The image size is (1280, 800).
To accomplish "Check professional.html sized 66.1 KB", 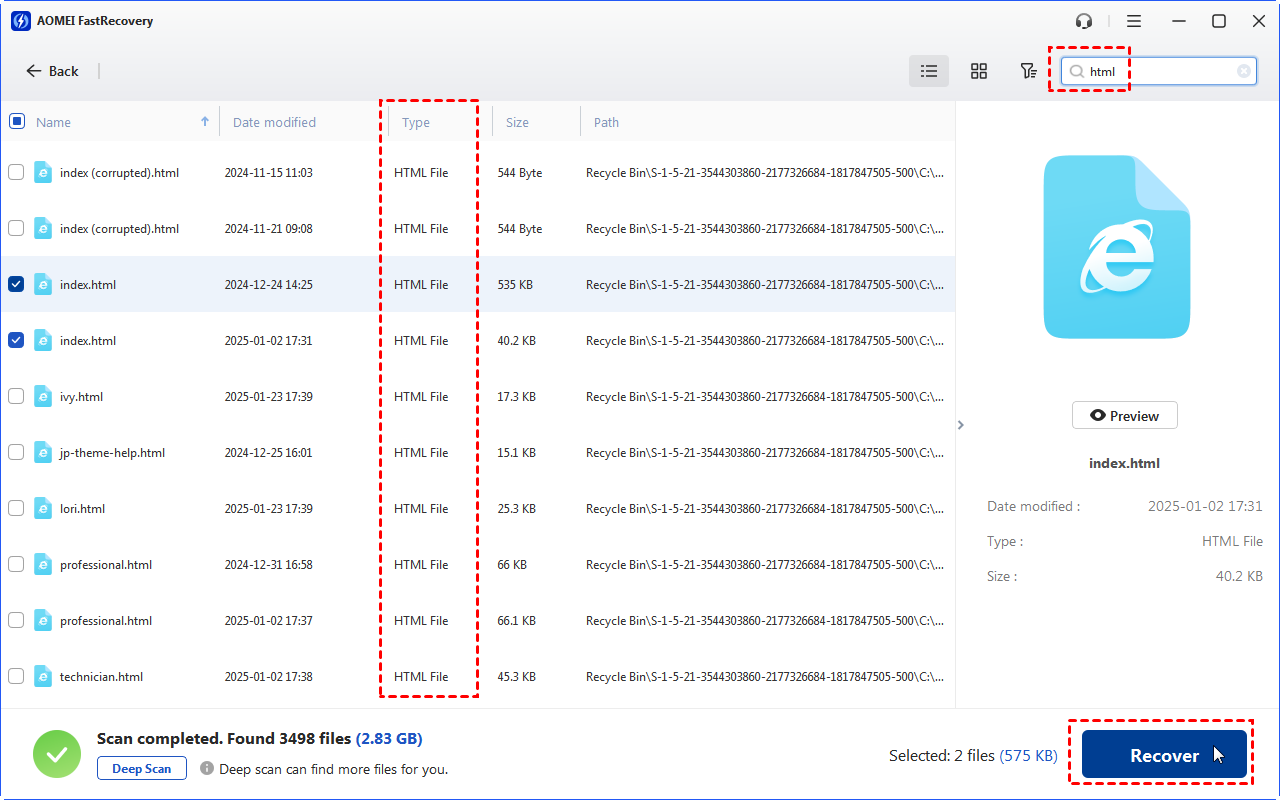I will (16, 620).
